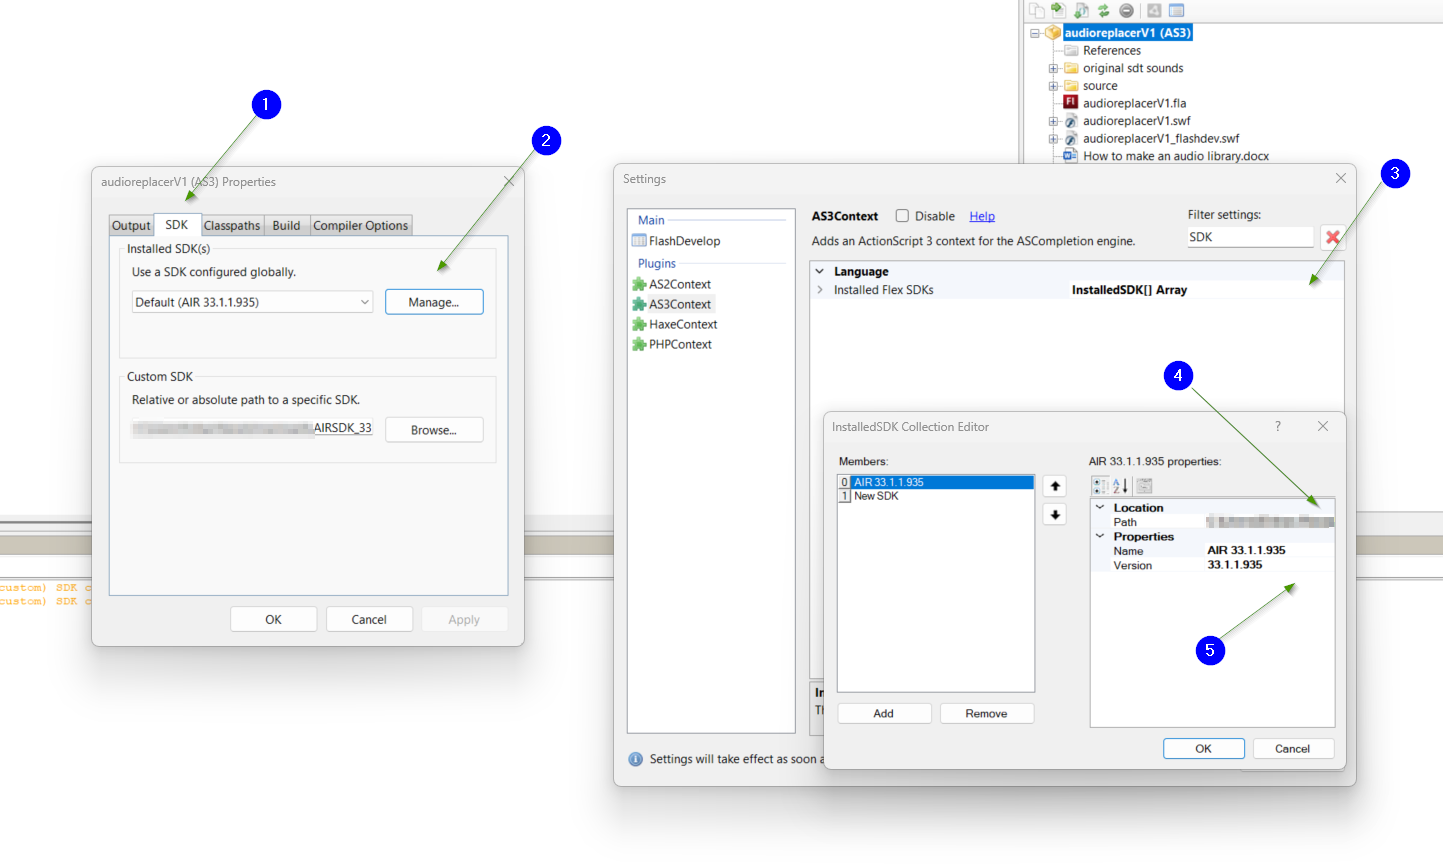Click the Manage... button

433,302
